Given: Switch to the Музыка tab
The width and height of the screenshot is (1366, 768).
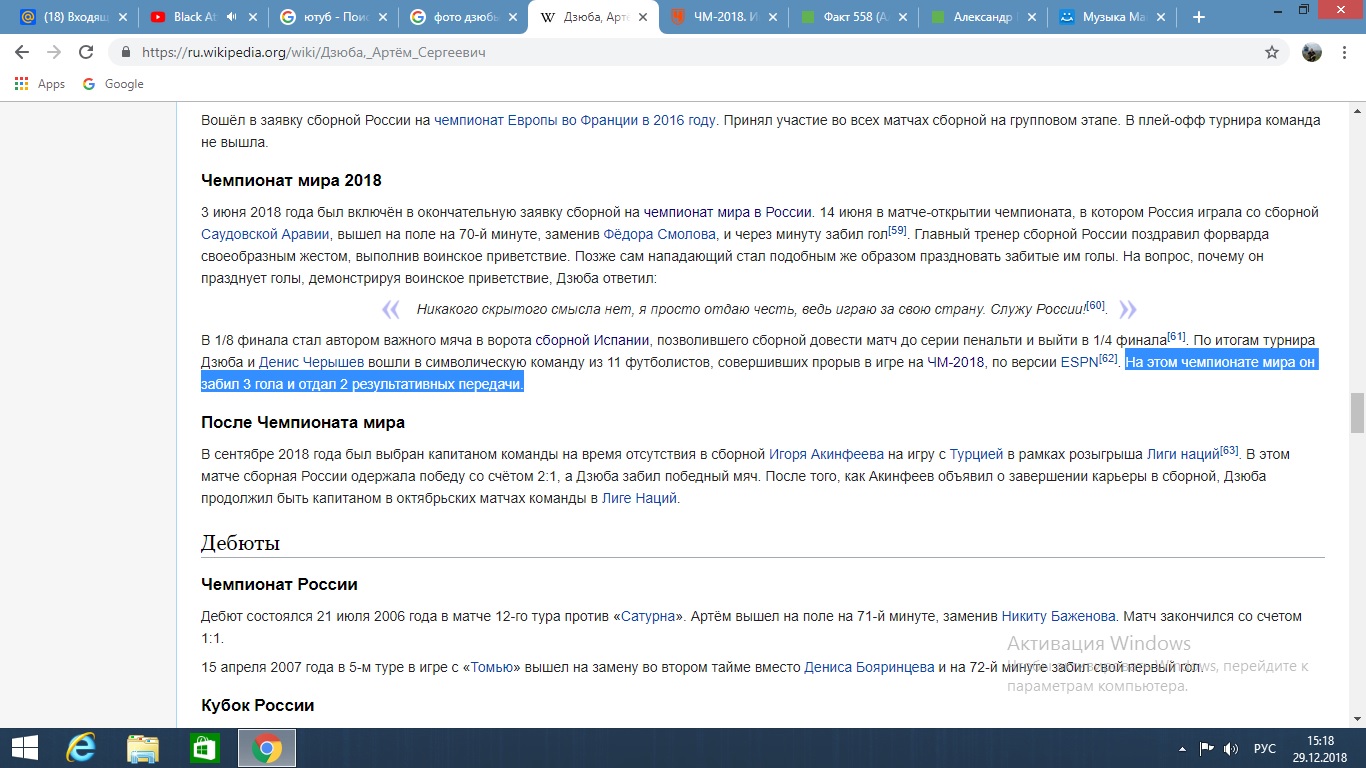Looking at the screenshot, I should point(1114,17).
